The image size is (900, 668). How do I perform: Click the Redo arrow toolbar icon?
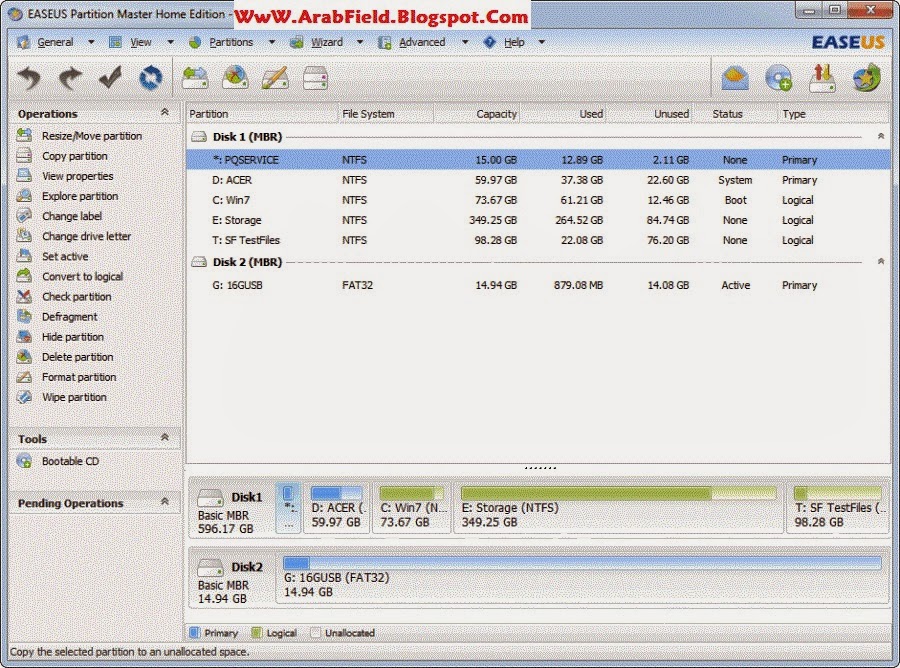tap(70, 77)
